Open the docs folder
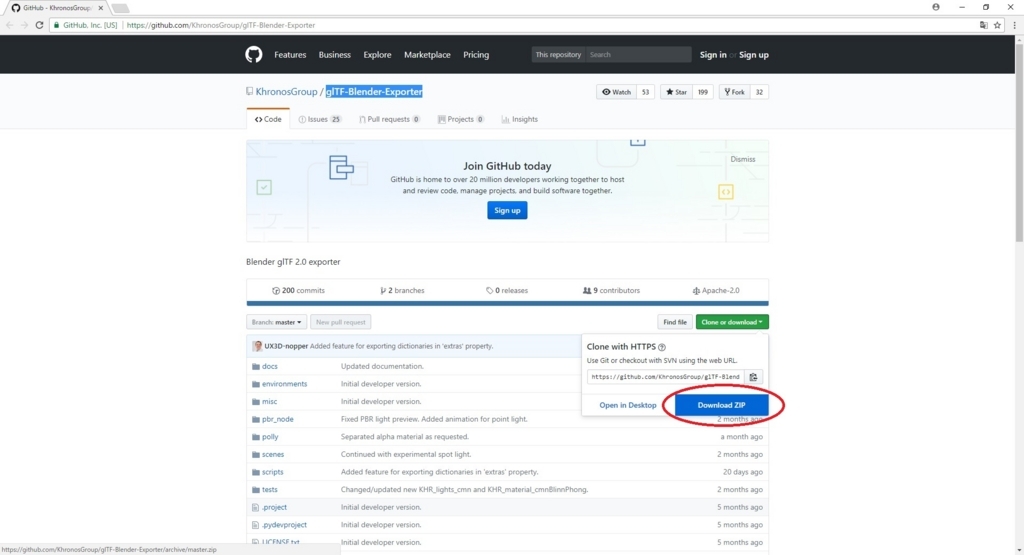Viewport: 1024px width, 555px height. [270, 366]
